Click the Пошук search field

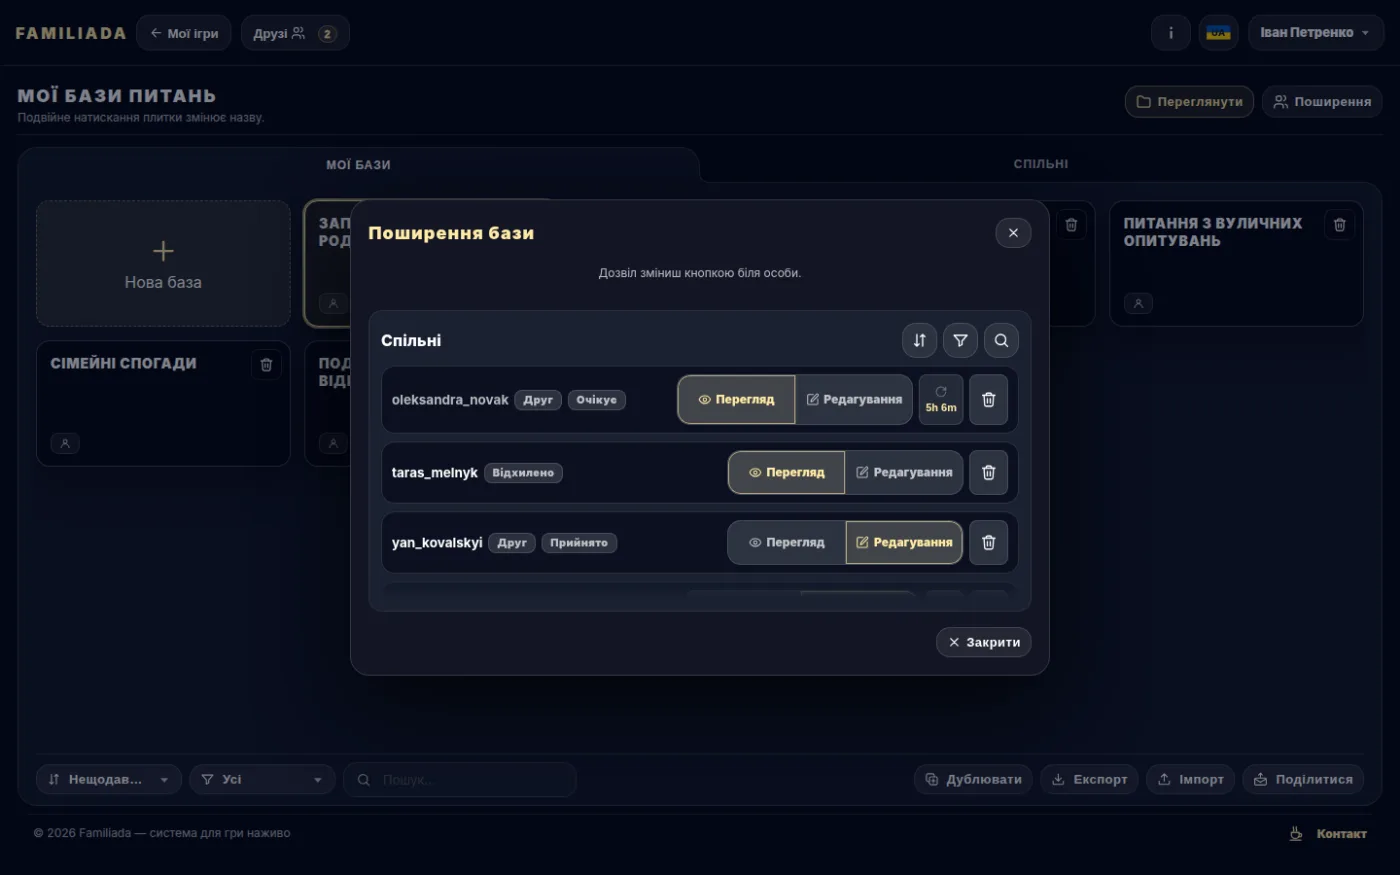460,779
